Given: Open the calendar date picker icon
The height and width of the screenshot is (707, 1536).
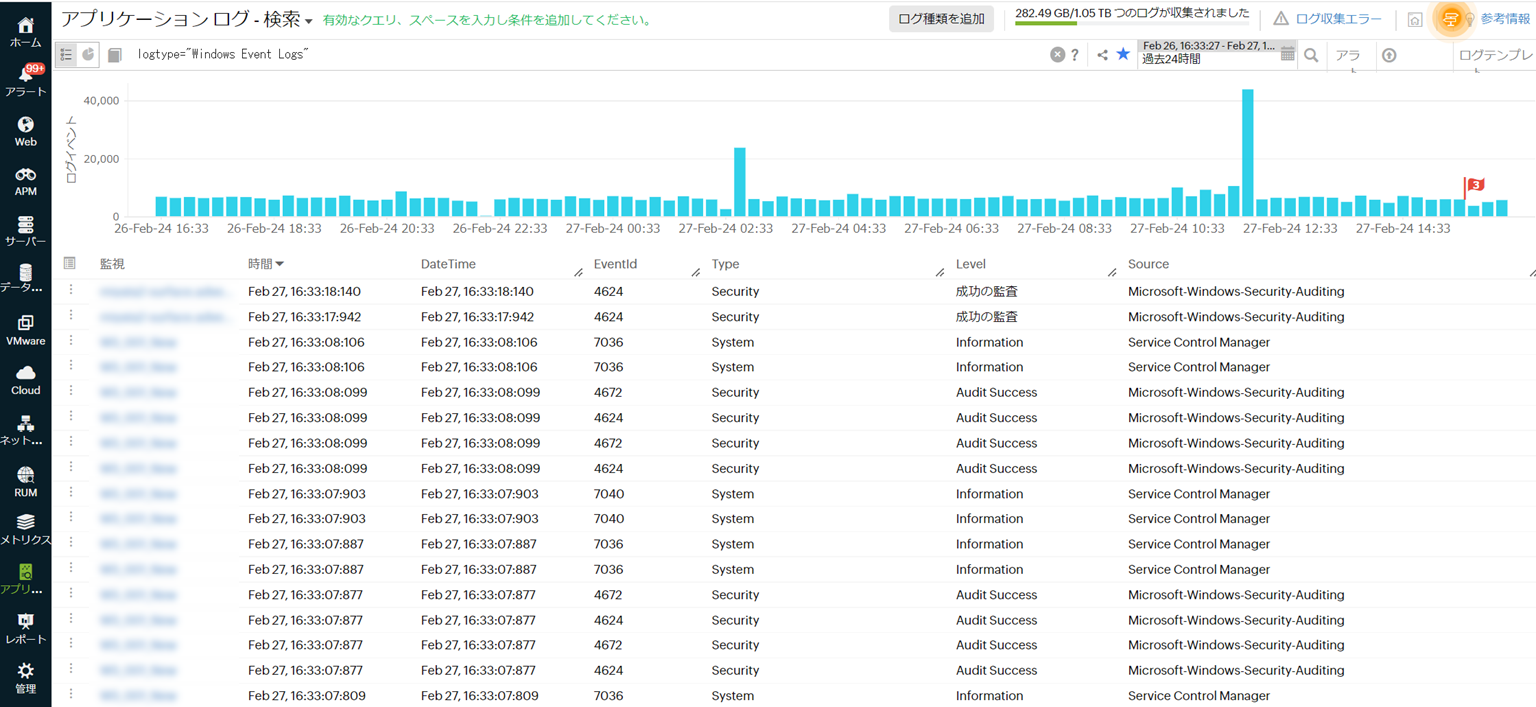Looking at the screenshot, I should click(1288, 54).
